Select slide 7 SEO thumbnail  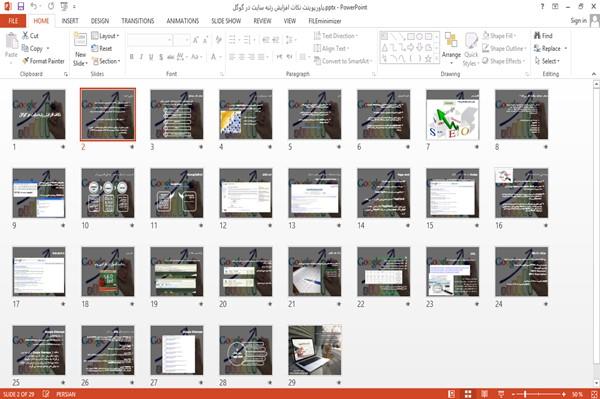(452, 114)
